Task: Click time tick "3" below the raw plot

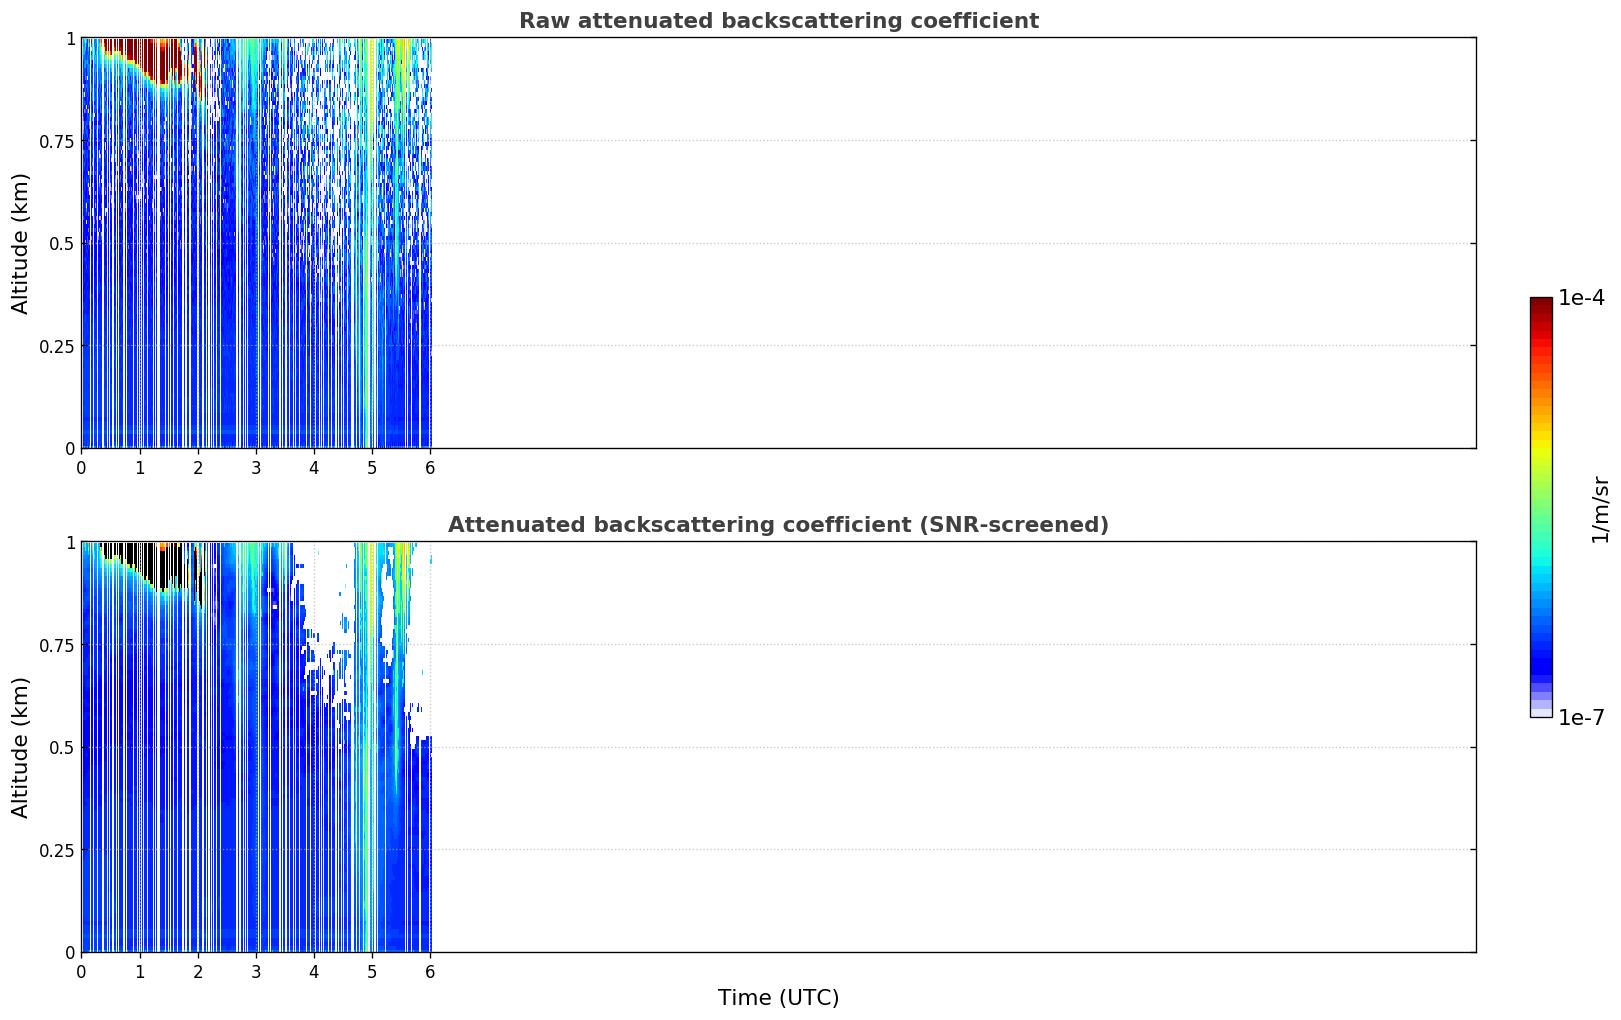Action: pos(256,467)
